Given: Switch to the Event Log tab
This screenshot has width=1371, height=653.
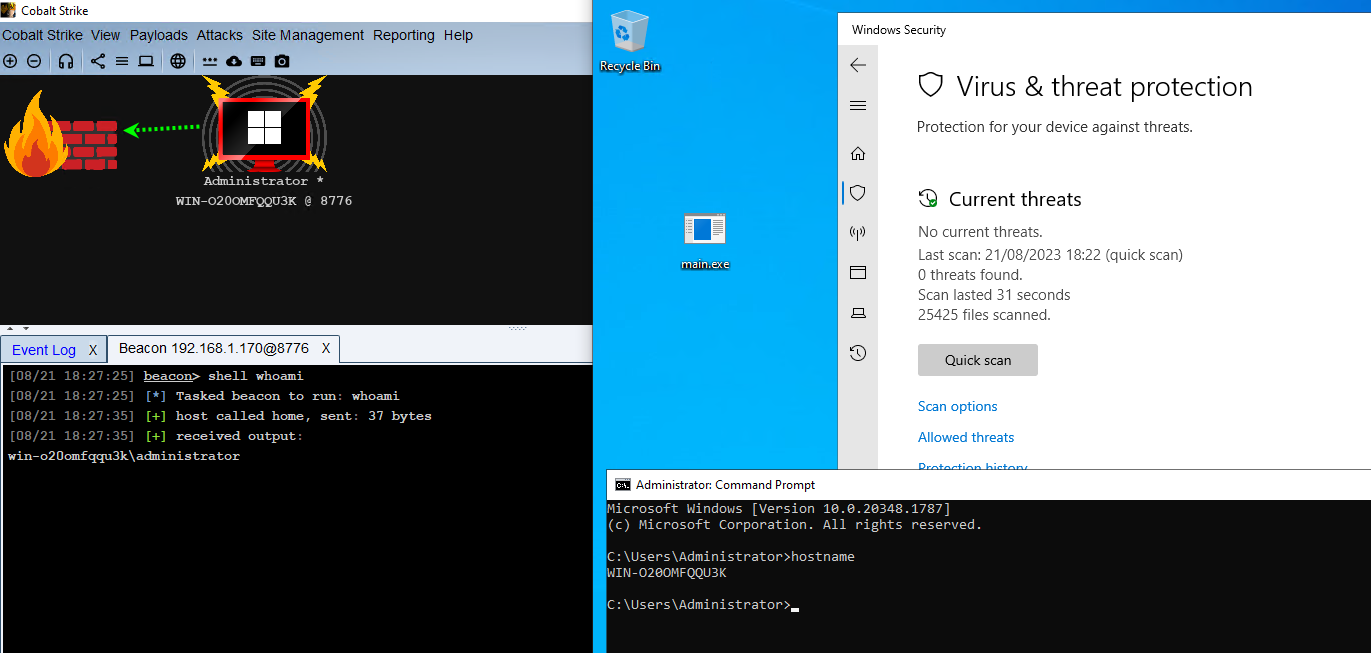Looking at the screenshot, I should [x=44, y=350].
